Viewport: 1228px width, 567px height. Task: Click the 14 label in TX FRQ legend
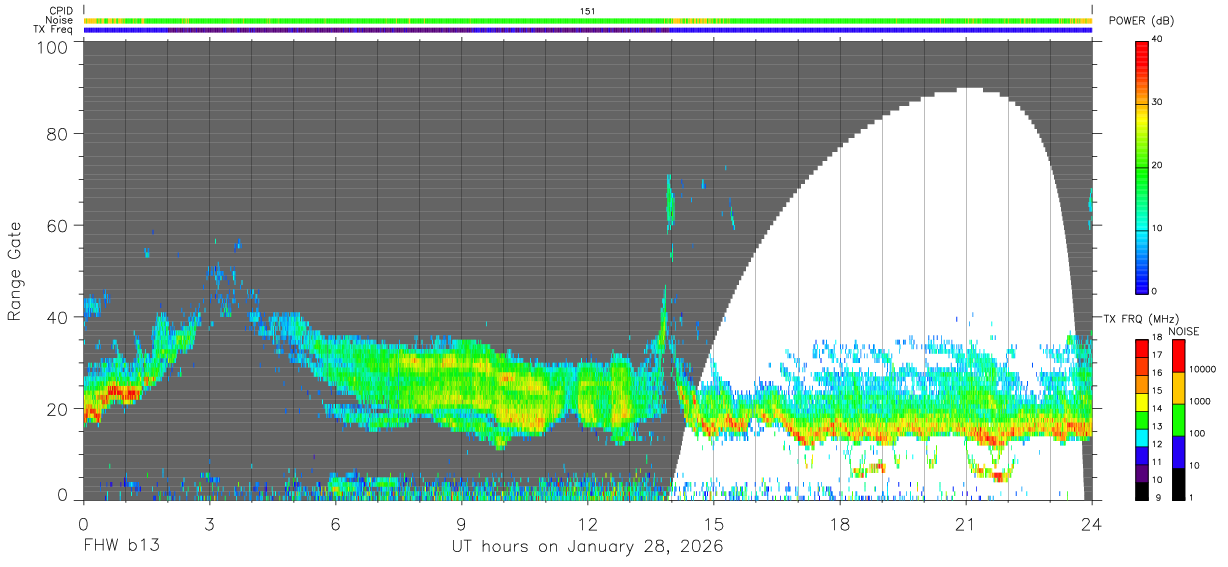(x=1158, y=408)
